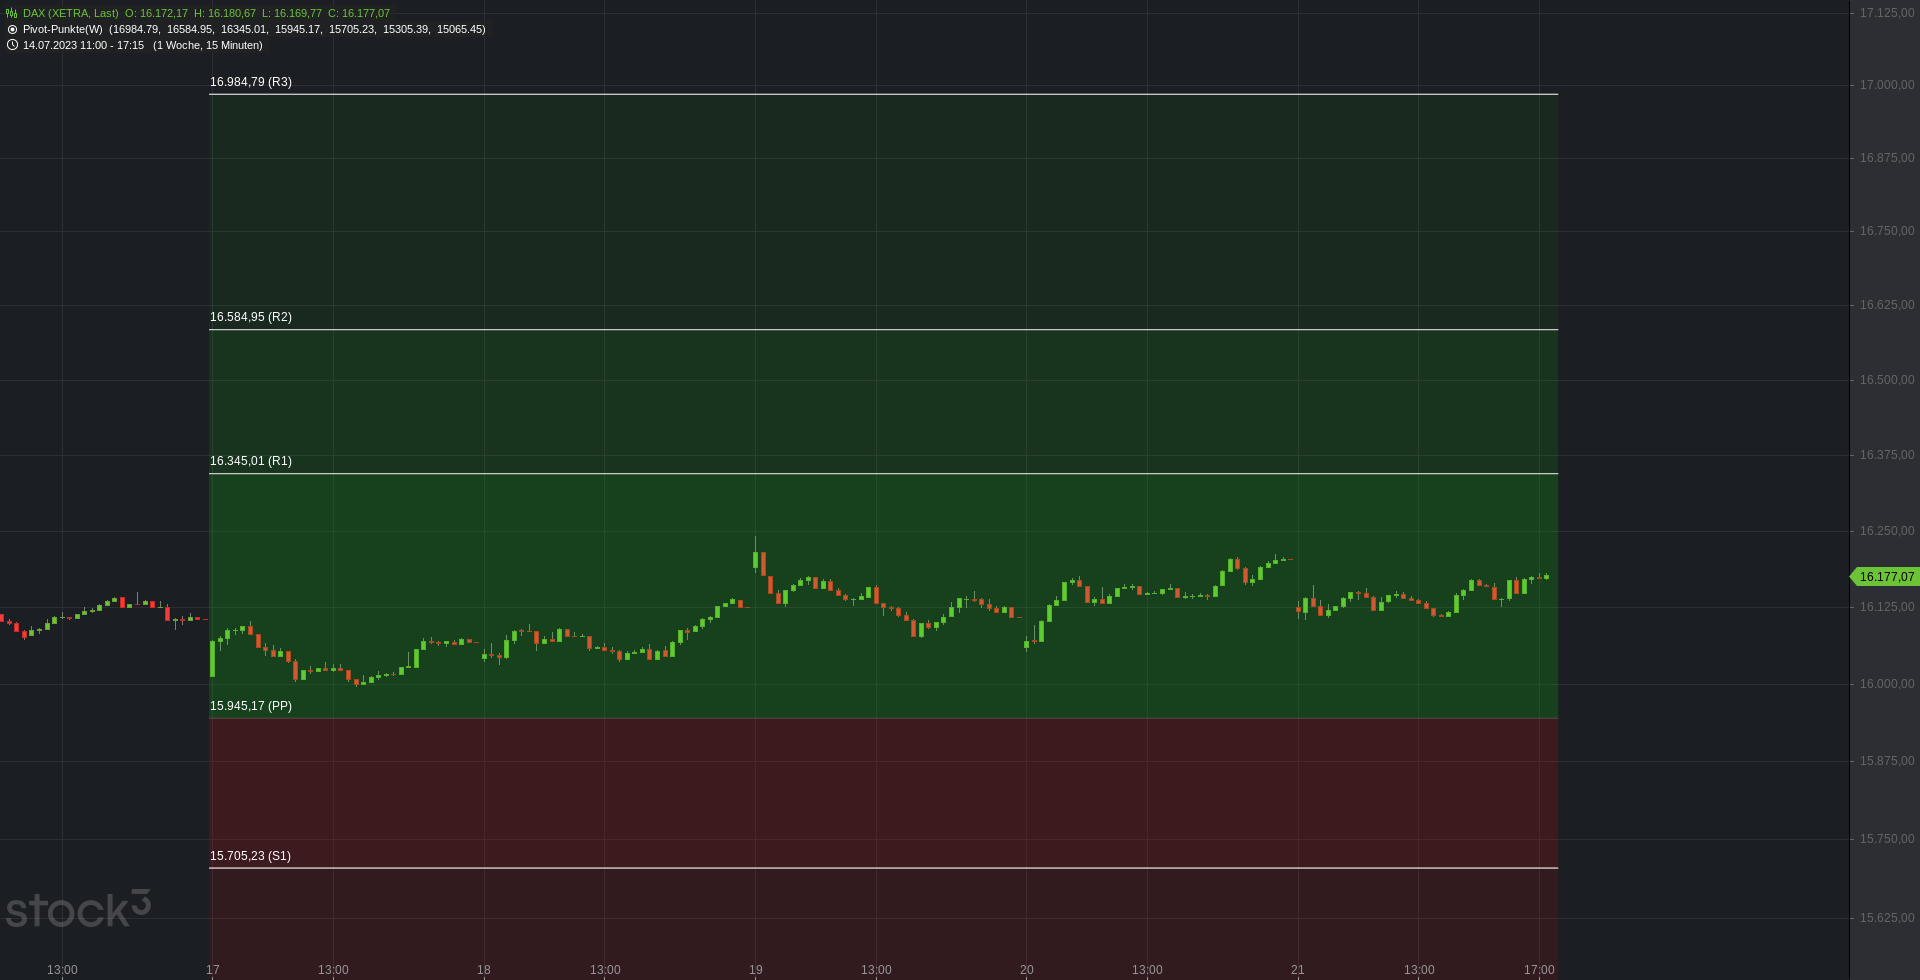Click the candlestick chart icon beside DAX
Screen dimensions: 1920x980
[12, 14]
